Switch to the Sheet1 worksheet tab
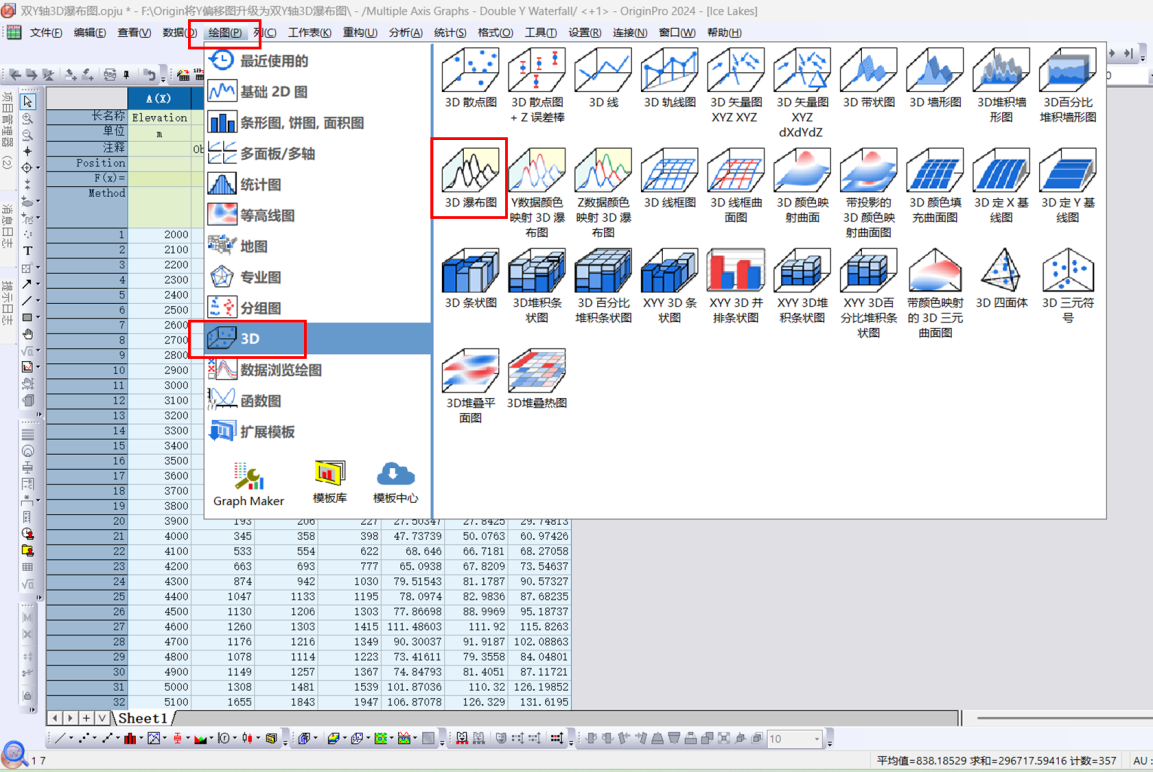 click(142, 718)
